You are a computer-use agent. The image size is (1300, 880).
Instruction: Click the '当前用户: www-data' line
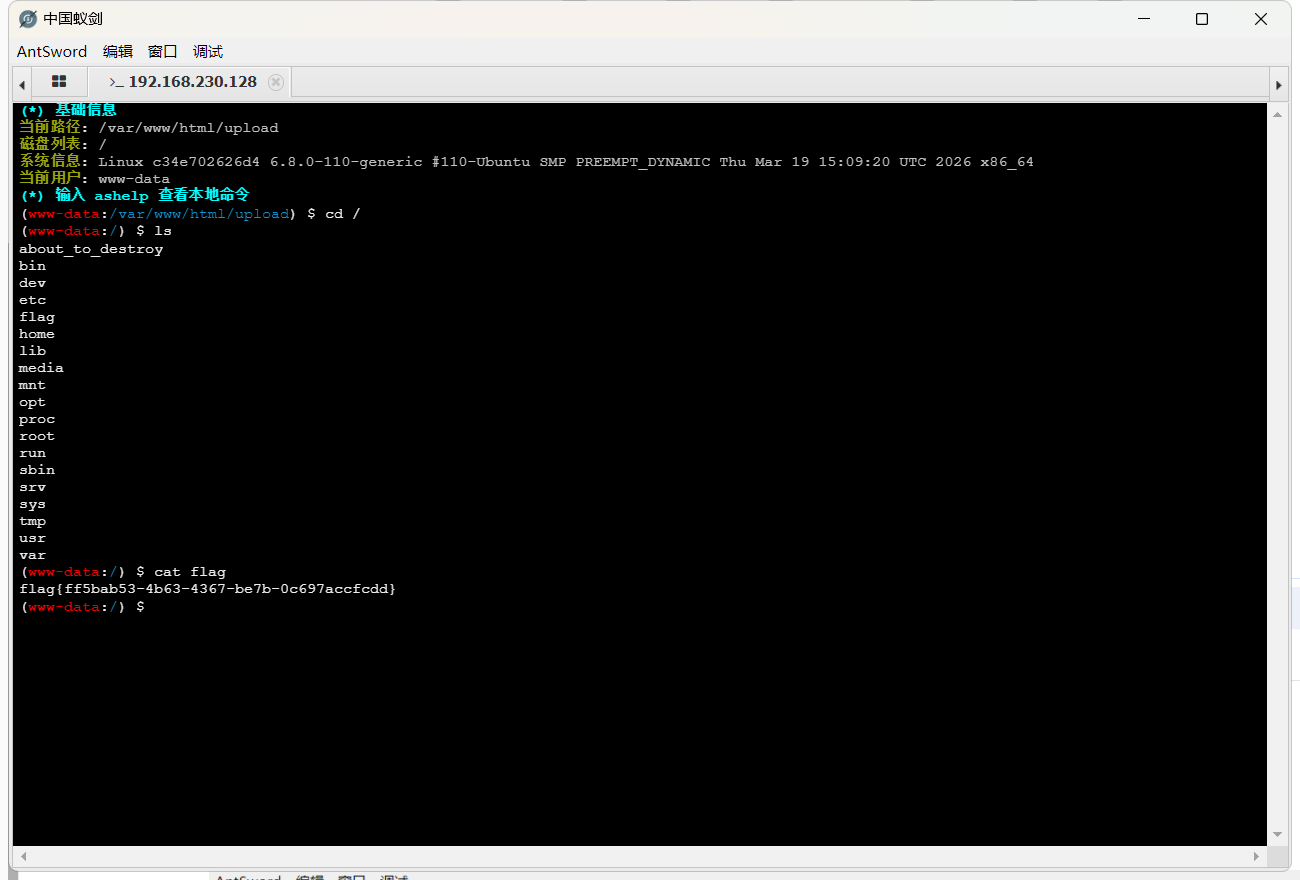(x=94, y=179)
